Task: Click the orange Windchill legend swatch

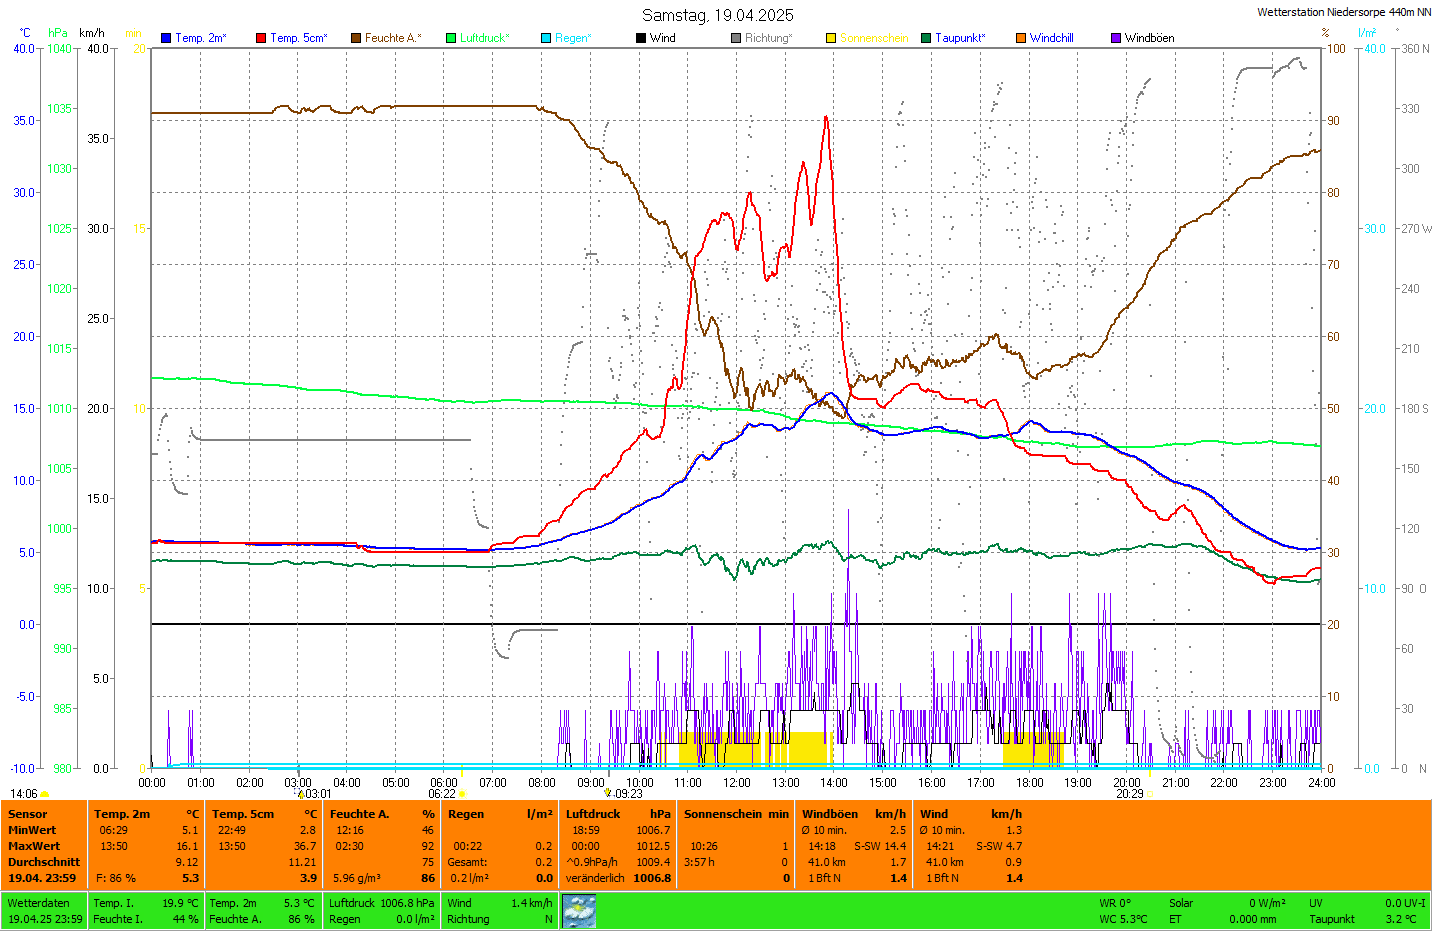Action: (1021, 38)
